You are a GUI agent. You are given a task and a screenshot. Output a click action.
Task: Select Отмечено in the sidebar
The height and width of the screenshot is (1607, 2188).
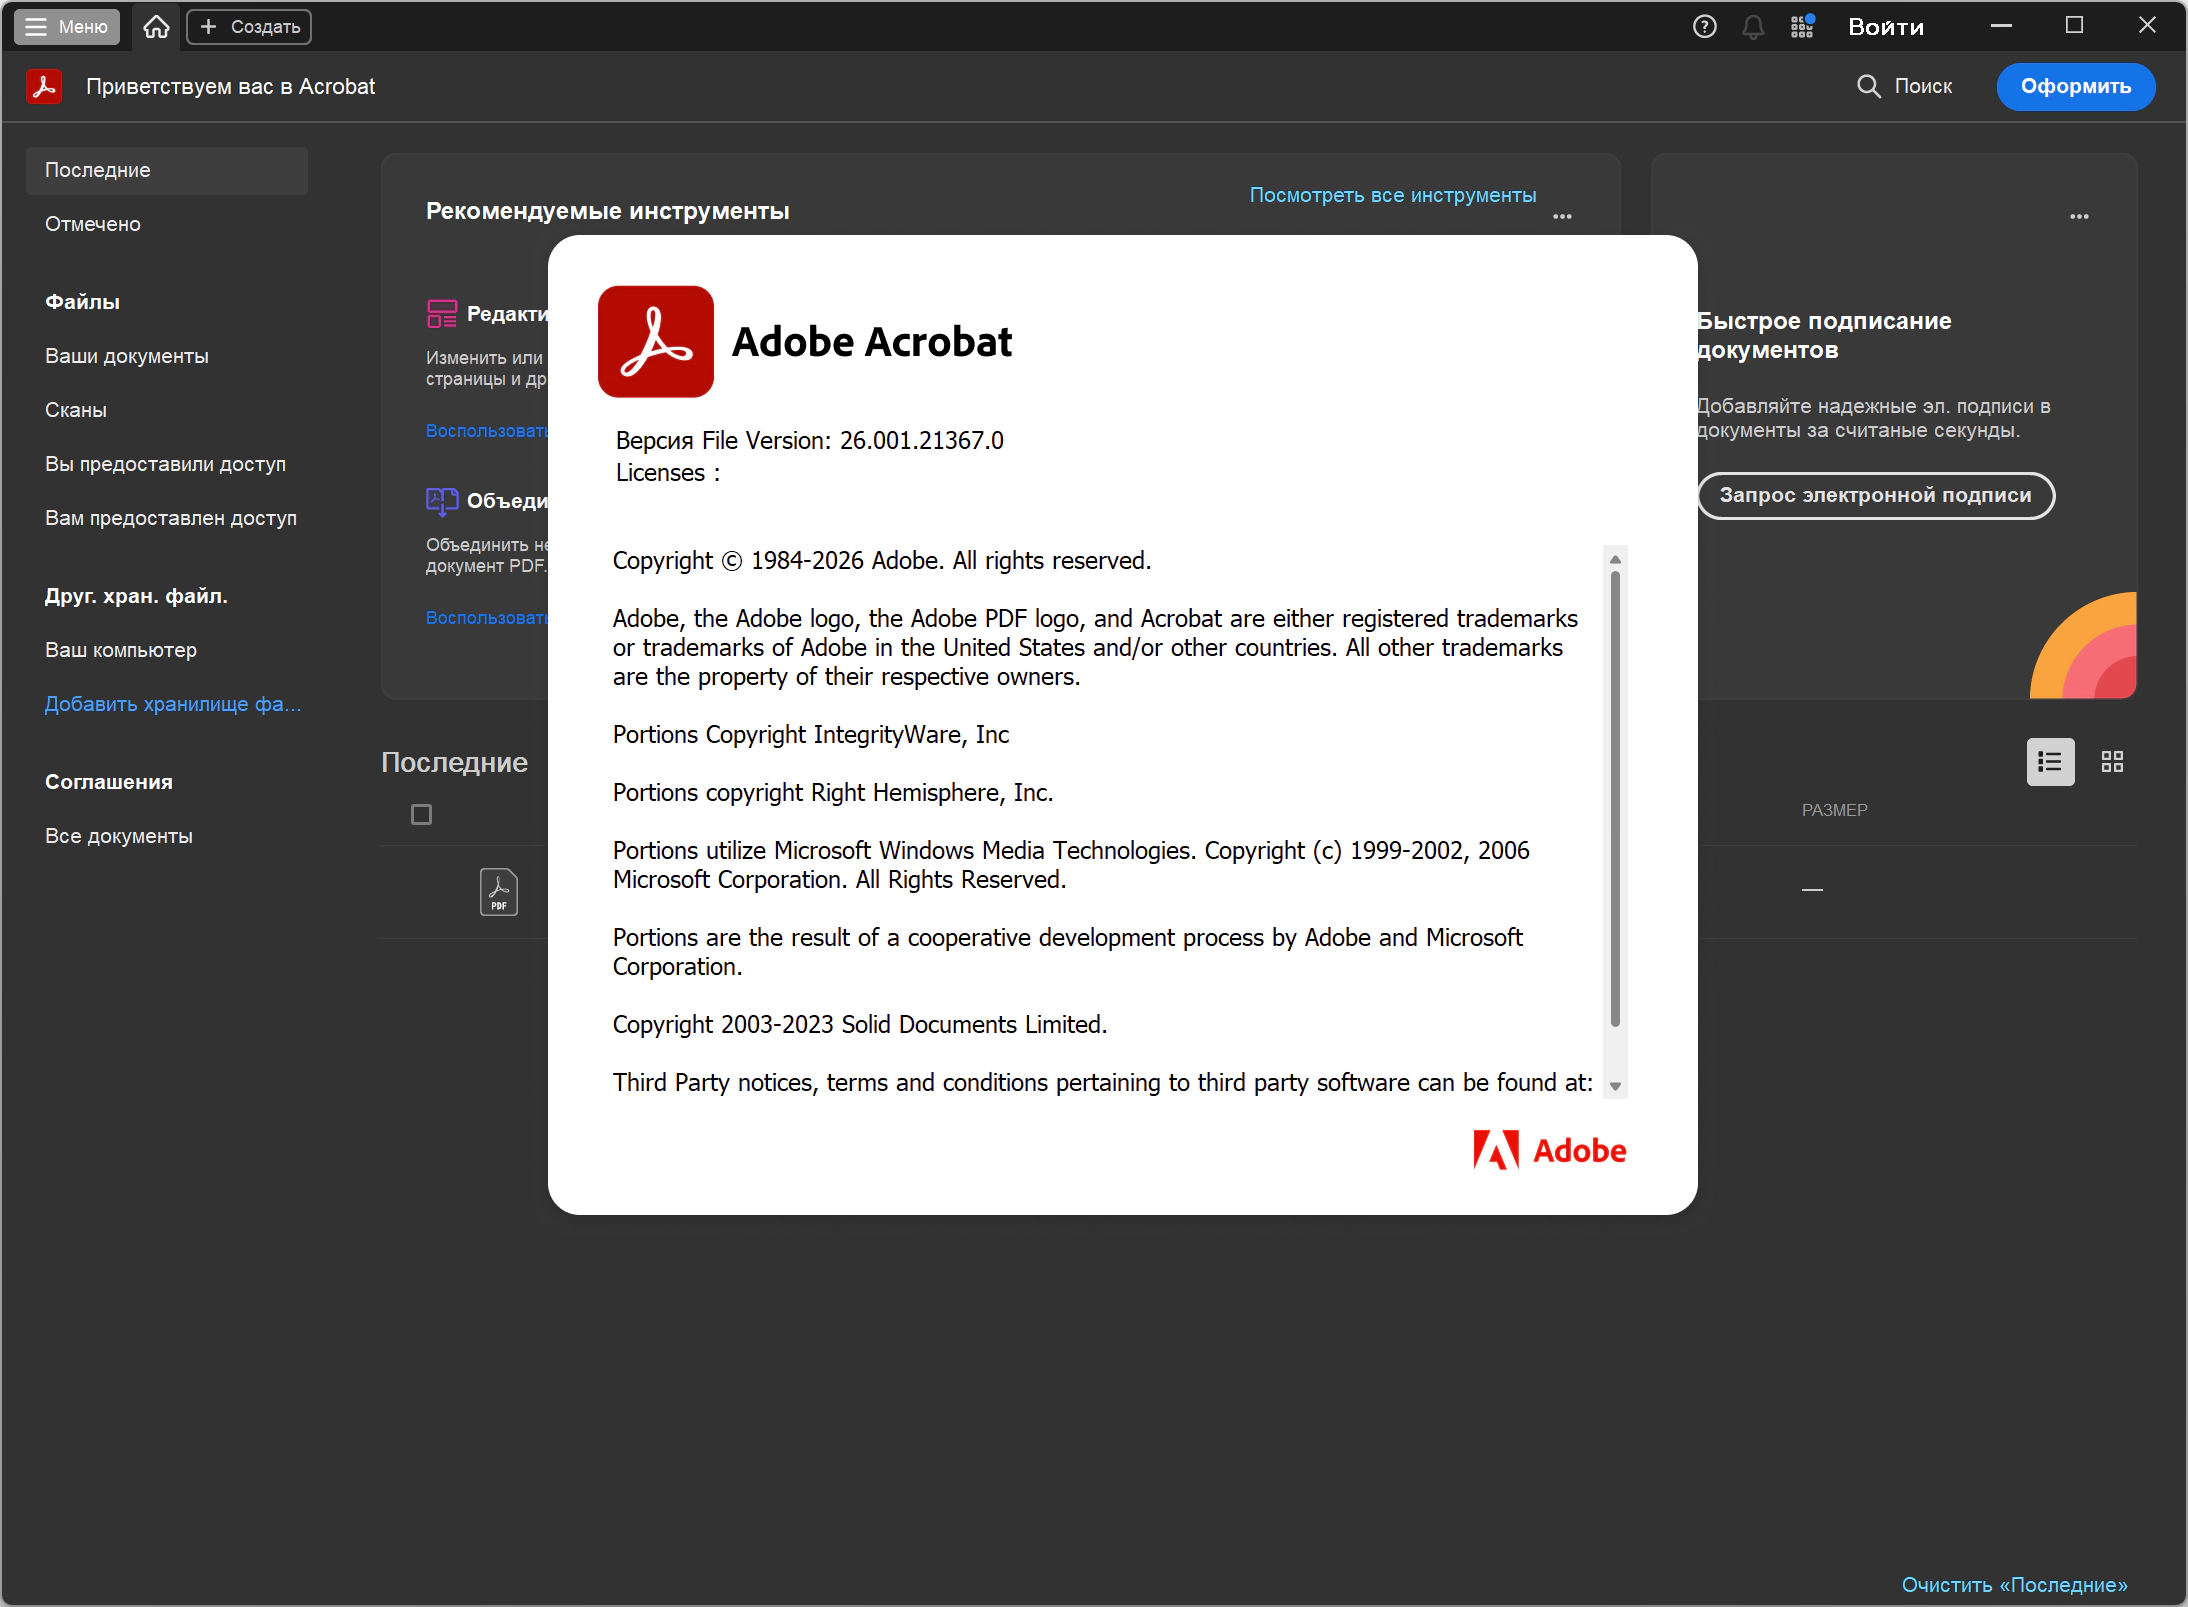[93, 224]
